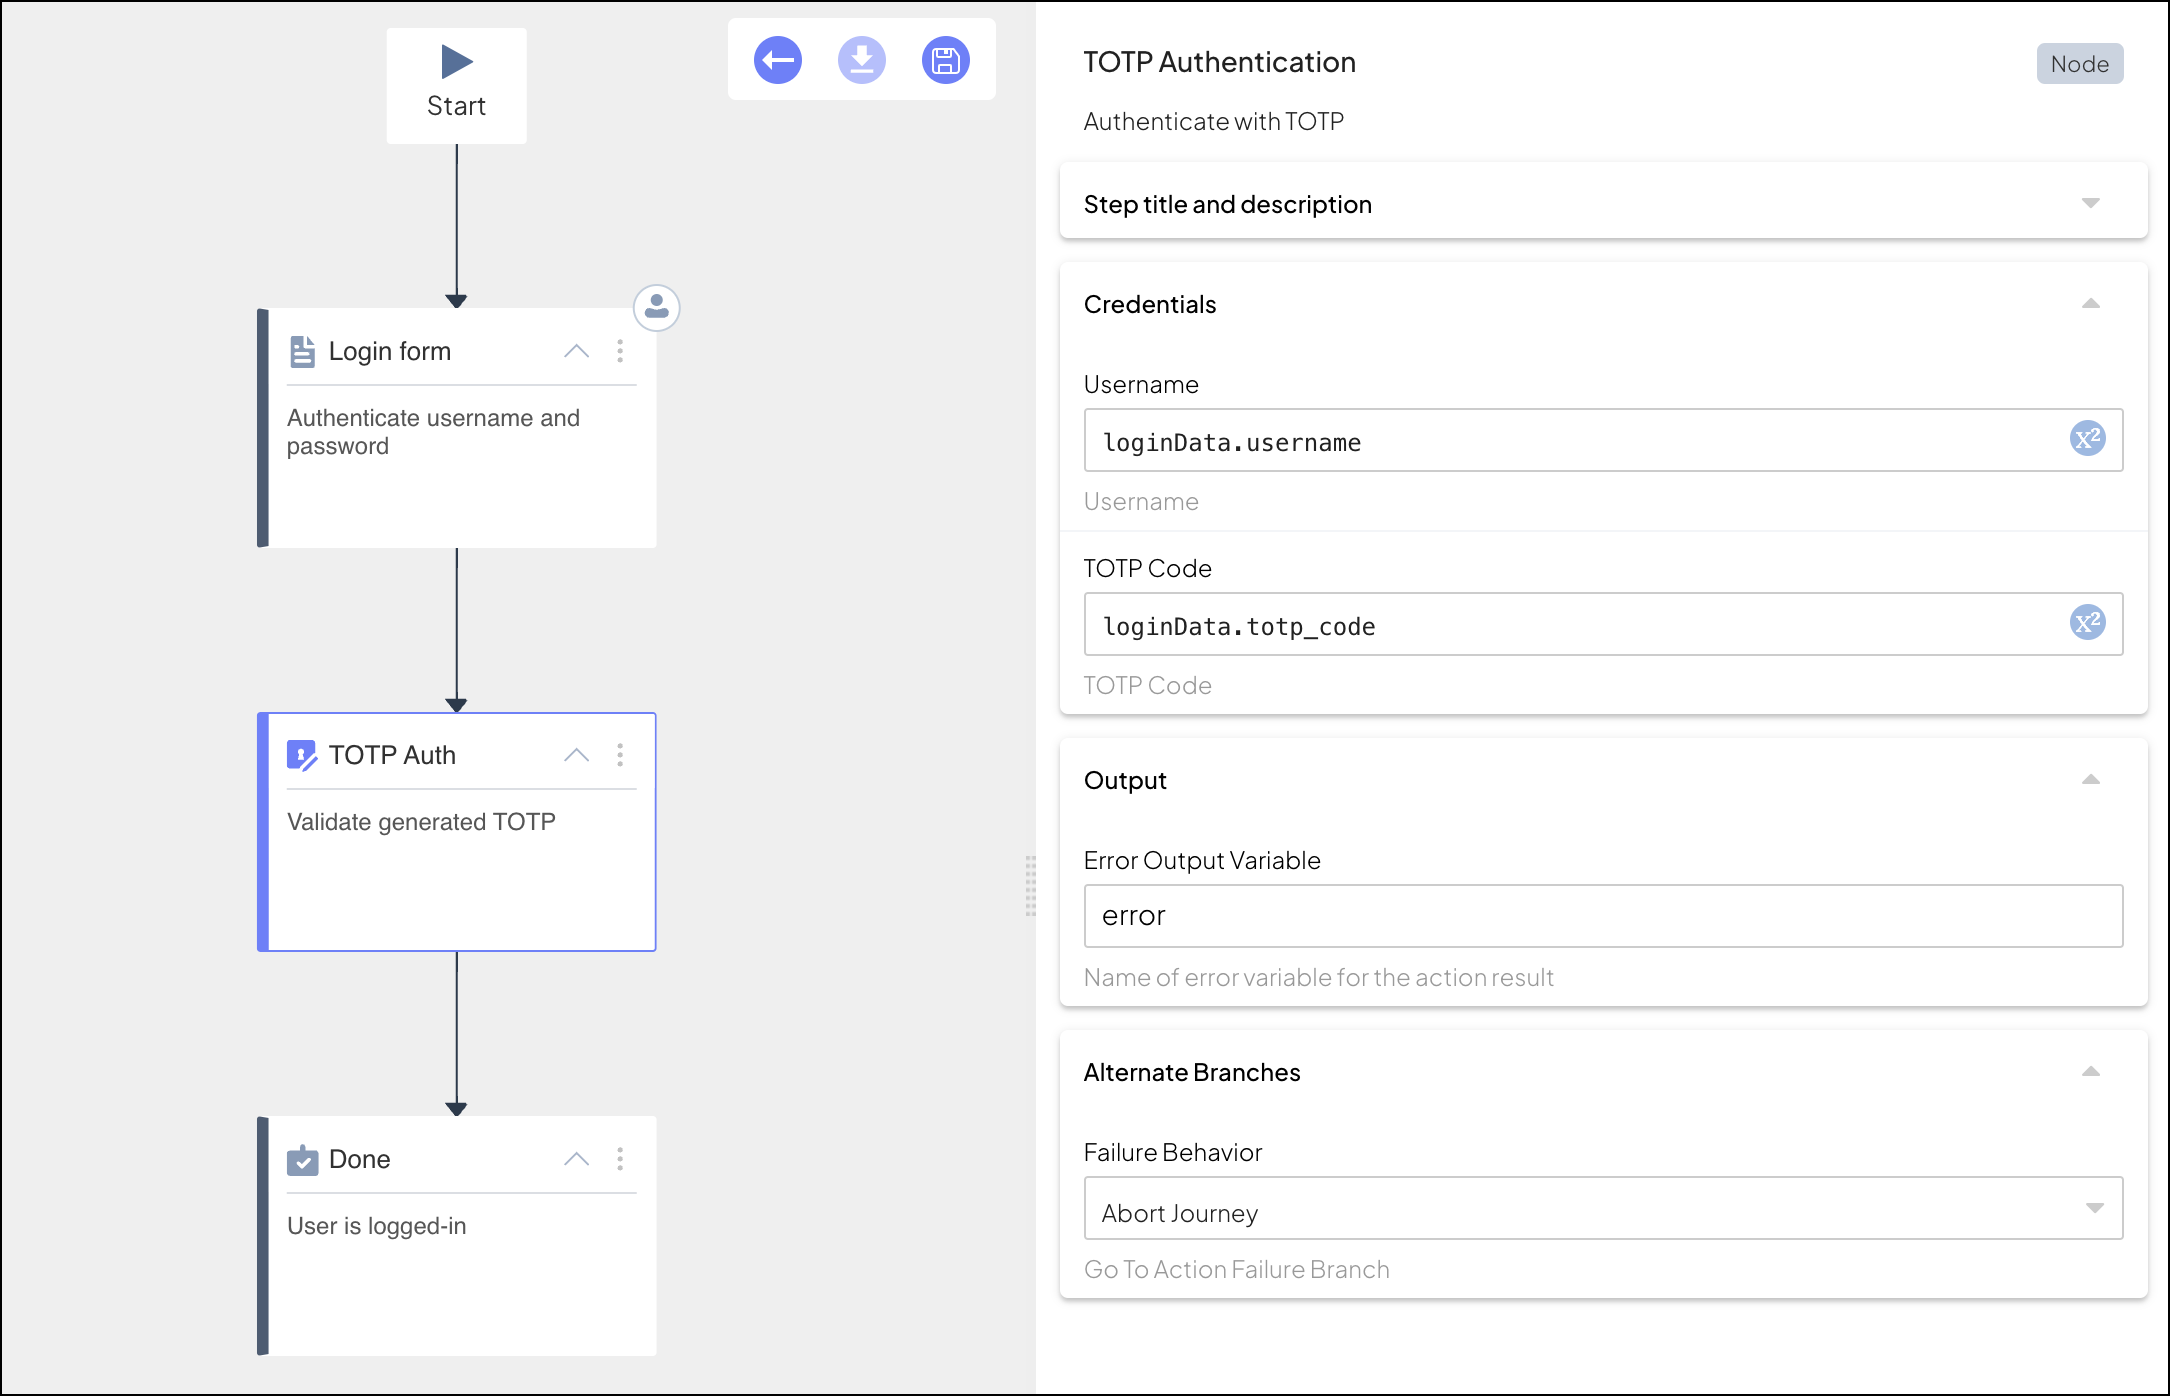
Task: Click the Node badge label
Action: 2079,64
